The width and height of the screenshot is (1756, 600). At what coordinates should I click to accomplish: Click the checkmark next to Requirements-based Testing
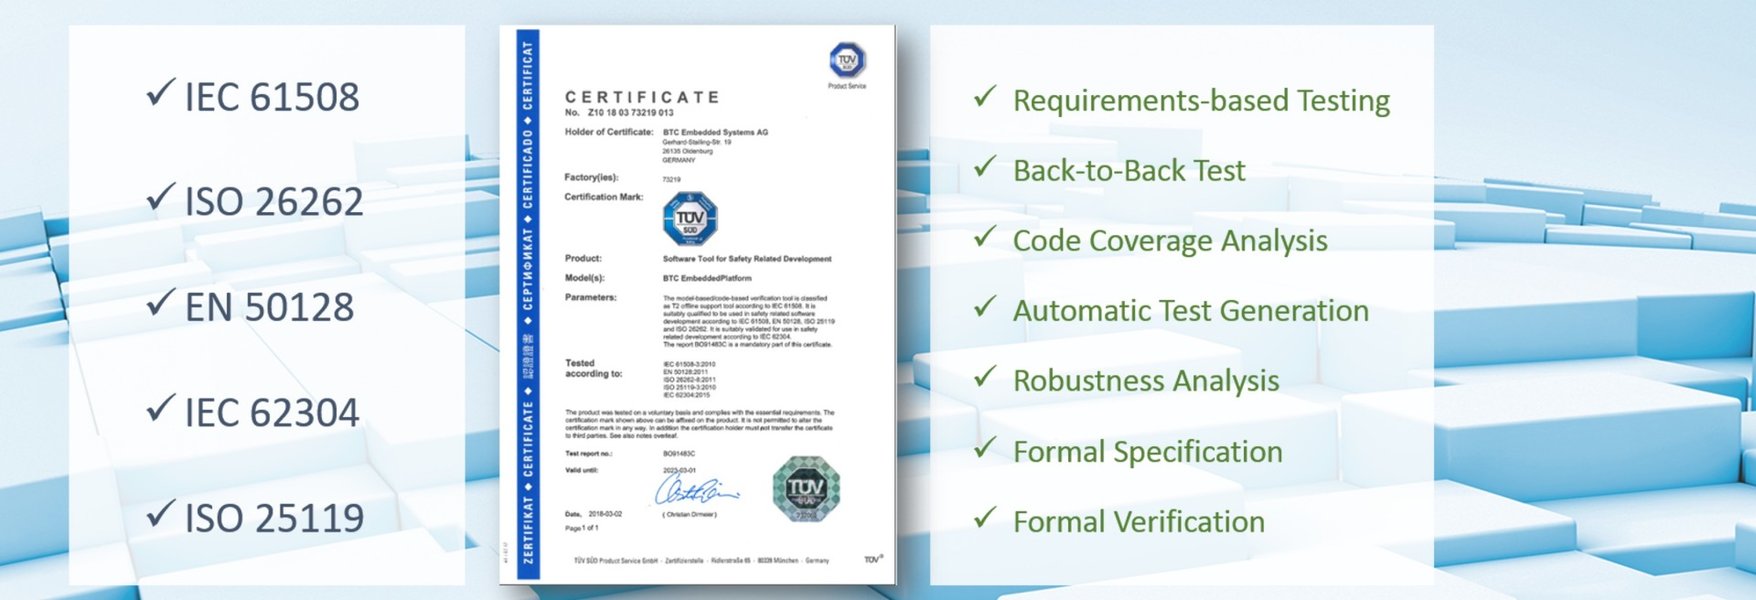(986, 96)
